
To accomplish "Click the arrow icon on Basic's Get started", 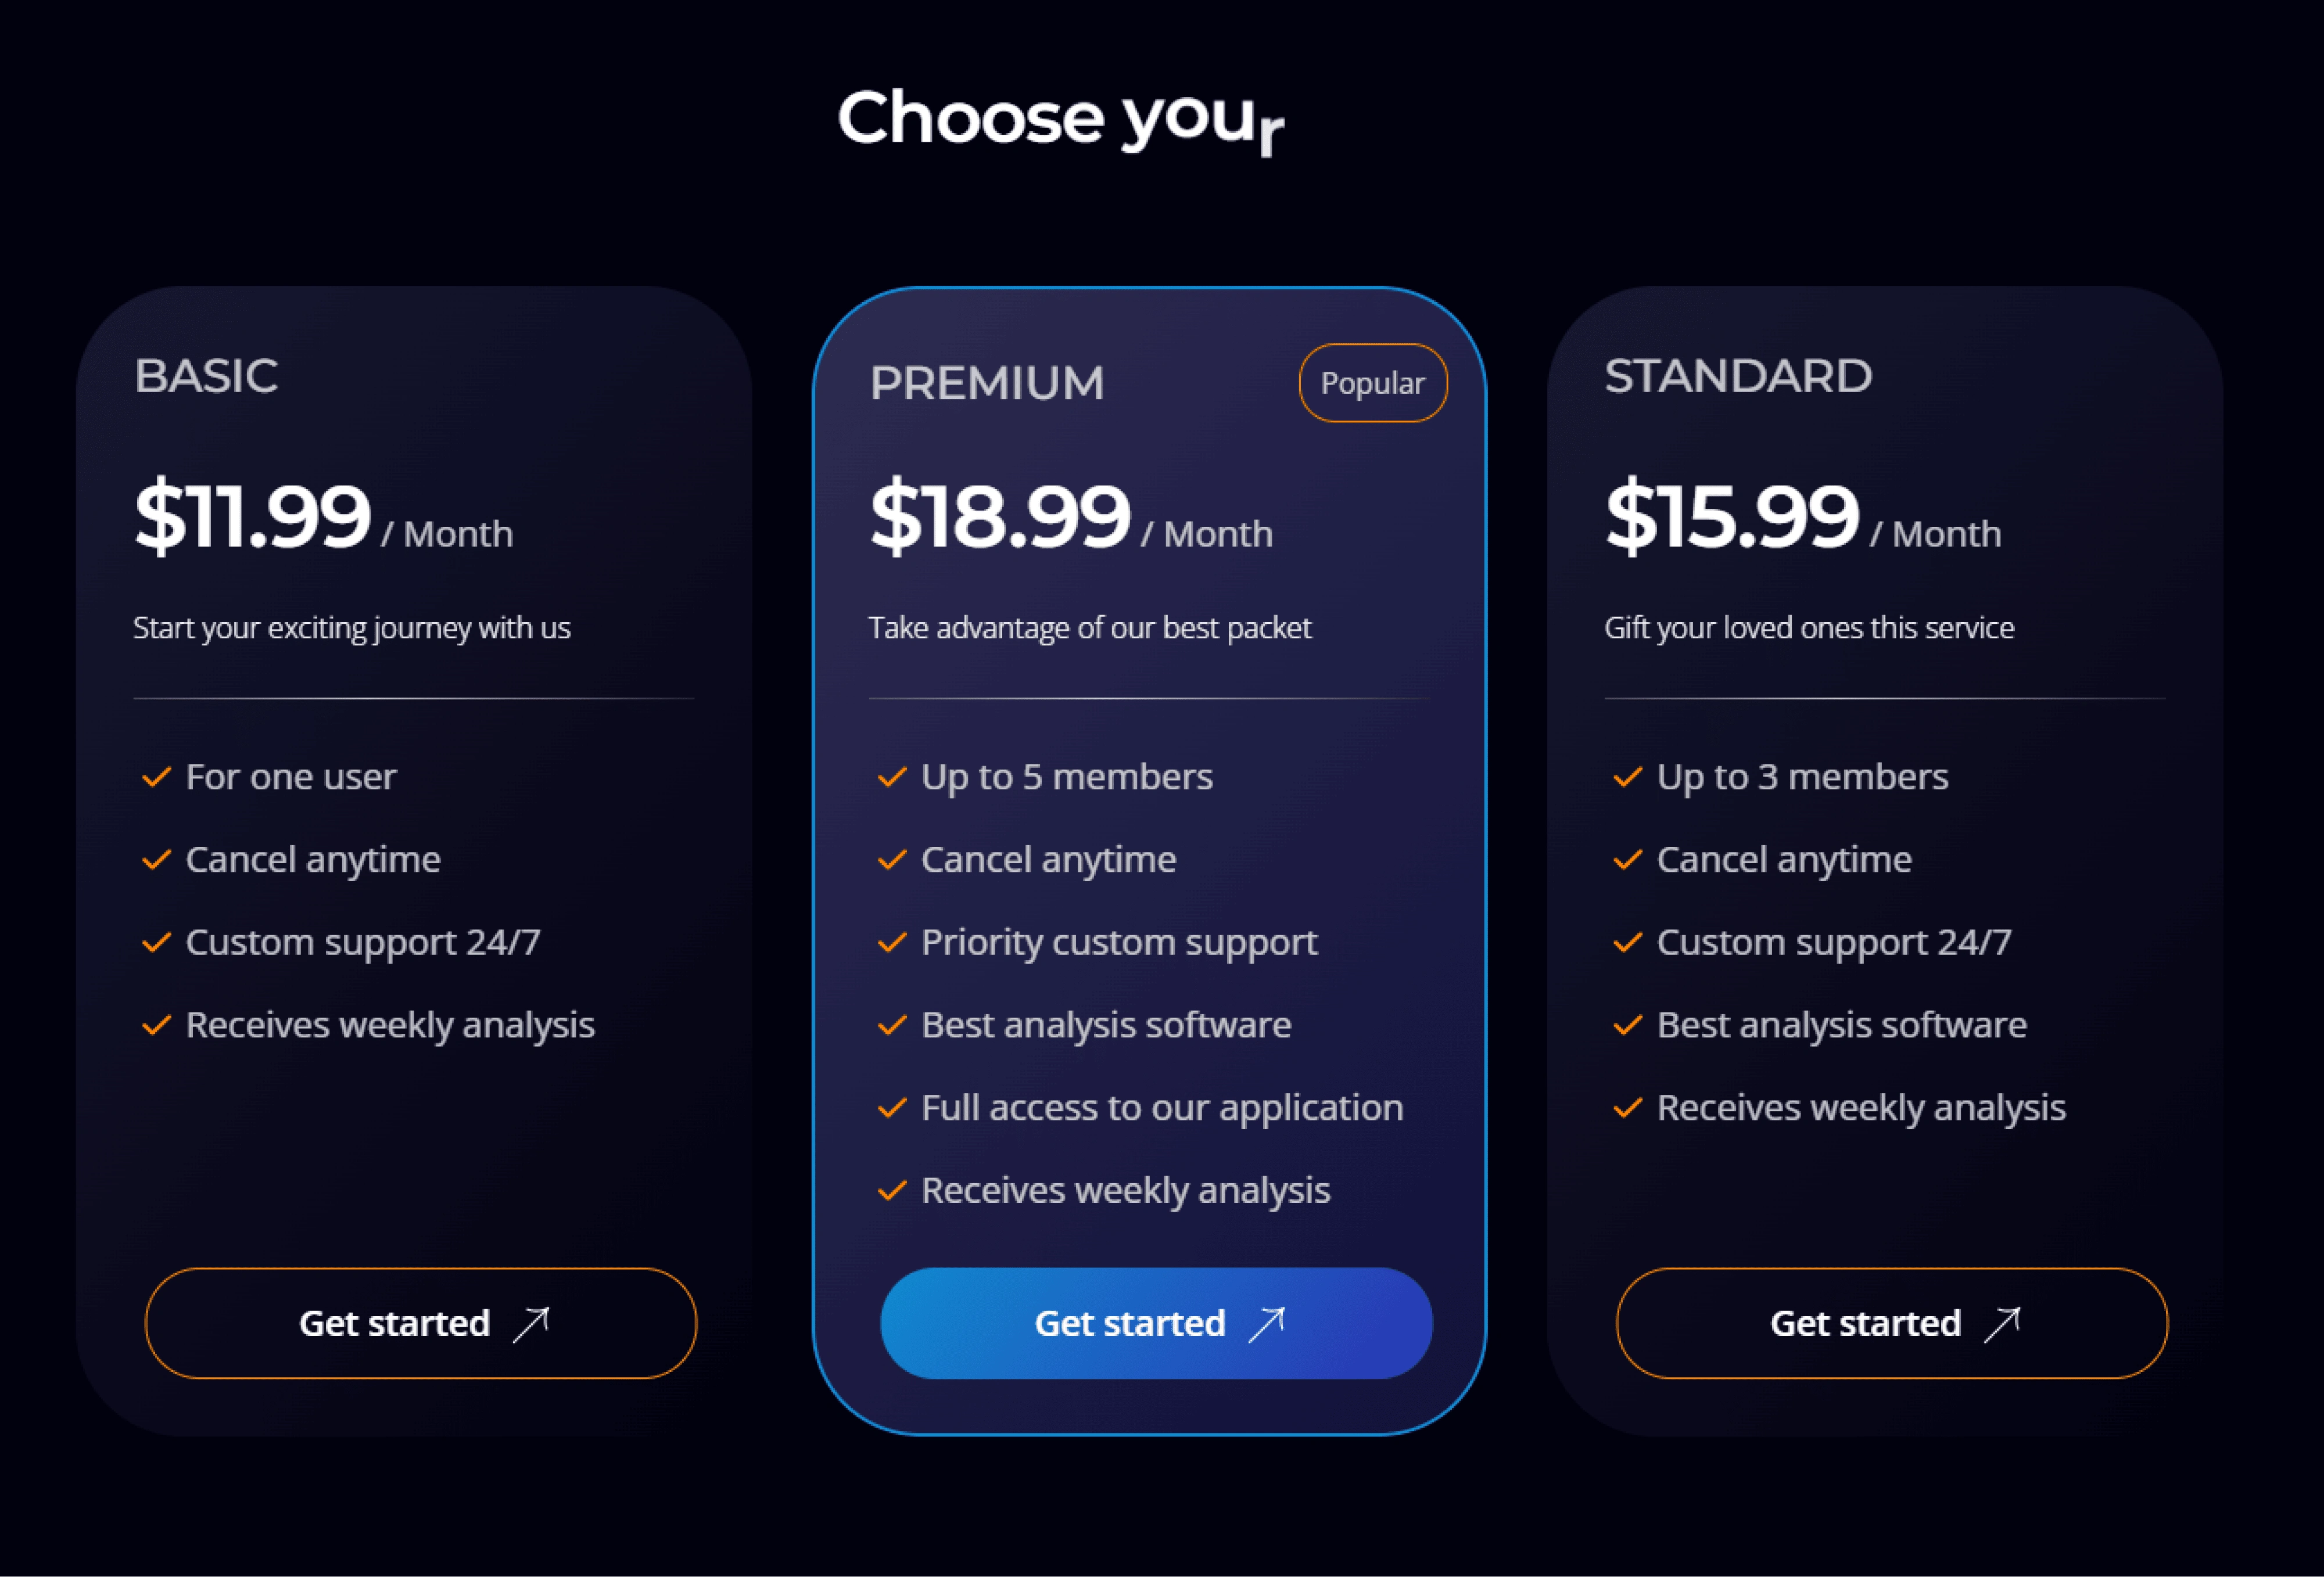I will point(531,1325).
